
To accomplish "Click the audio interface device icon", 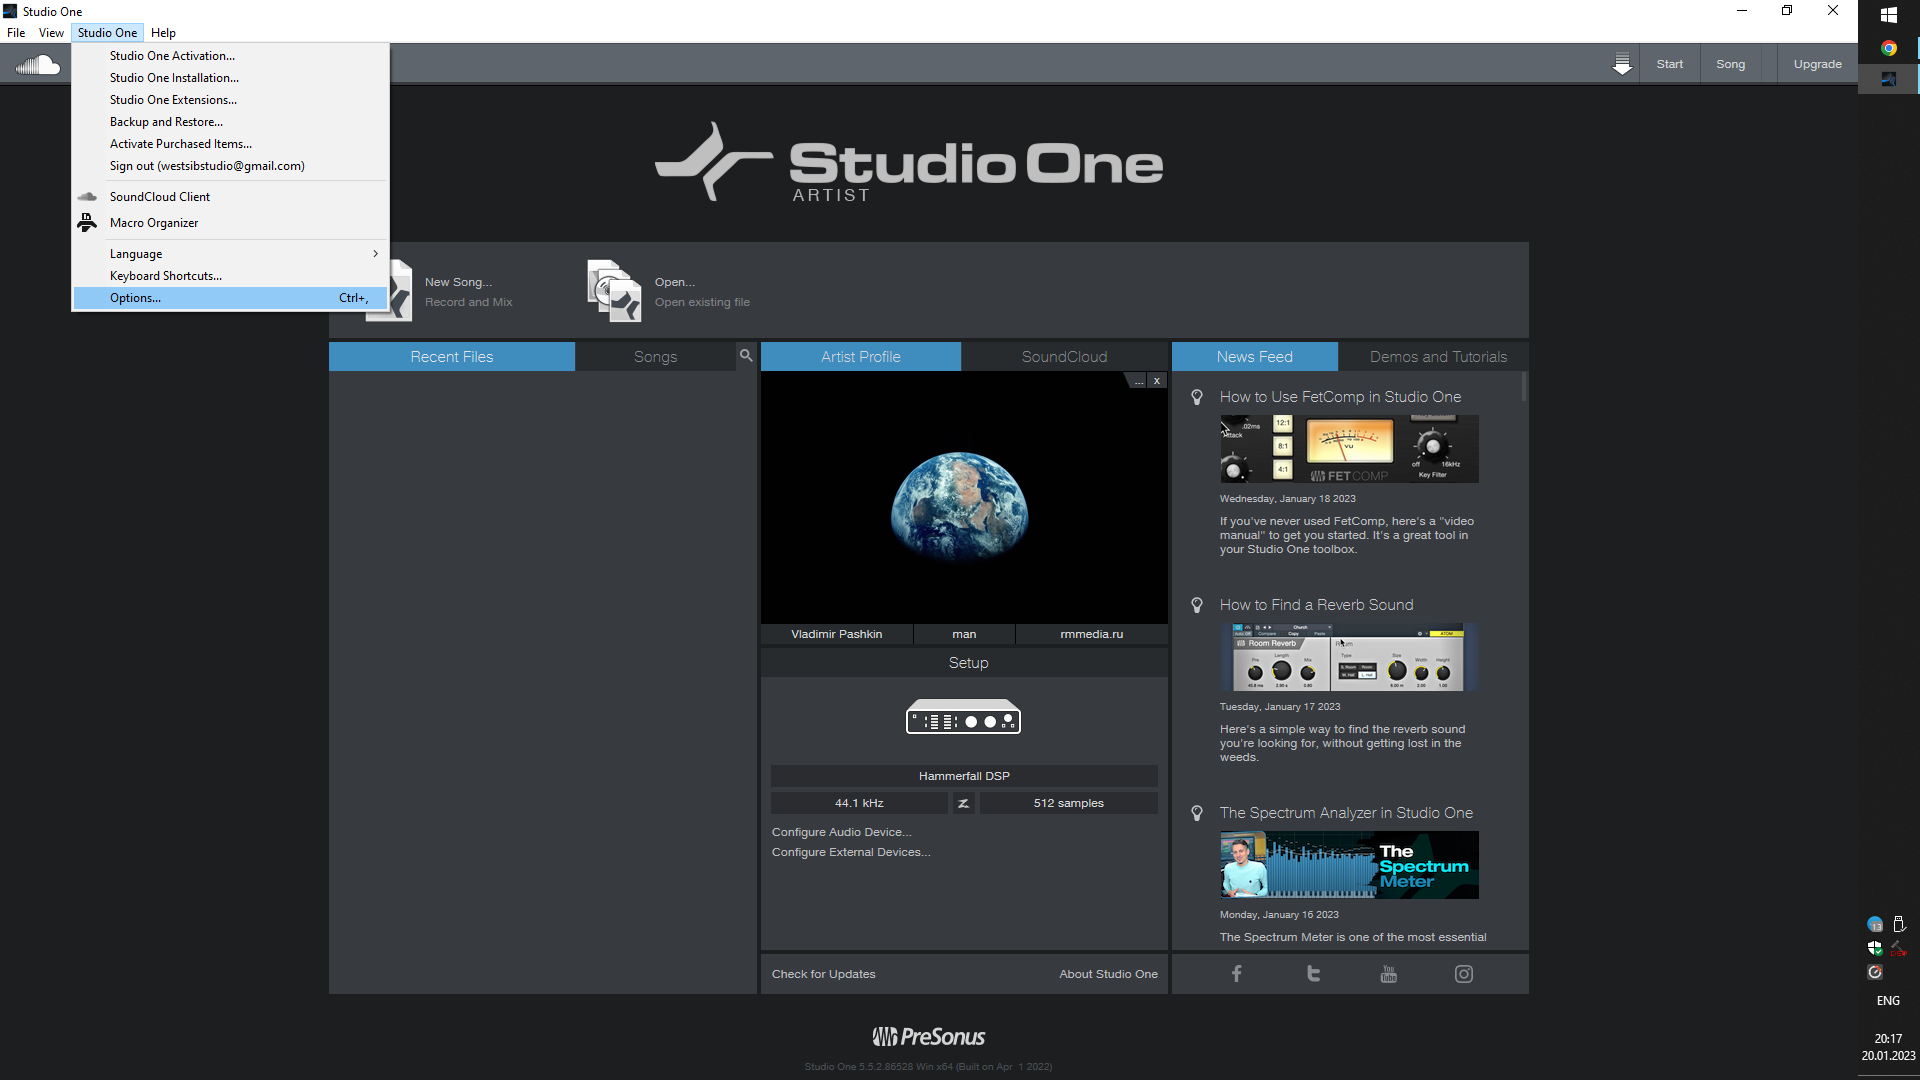I will [x=963, y=717].
